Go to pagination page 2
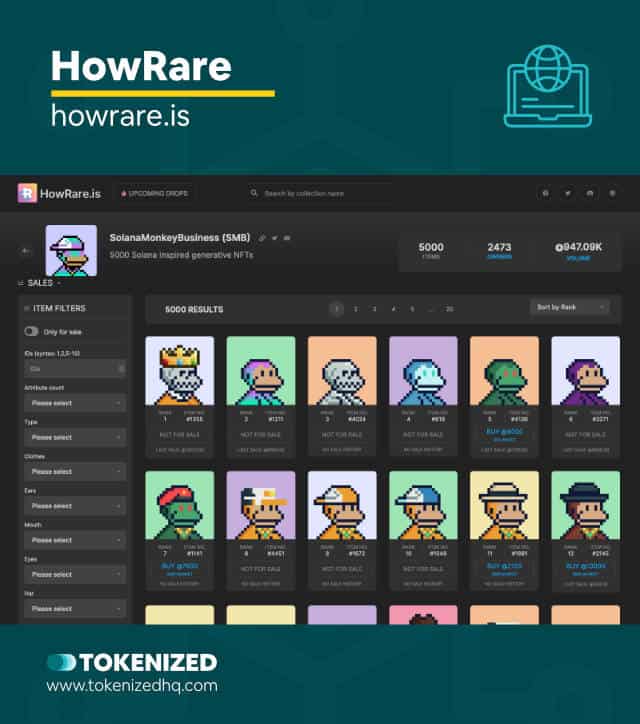 [356, 309]
